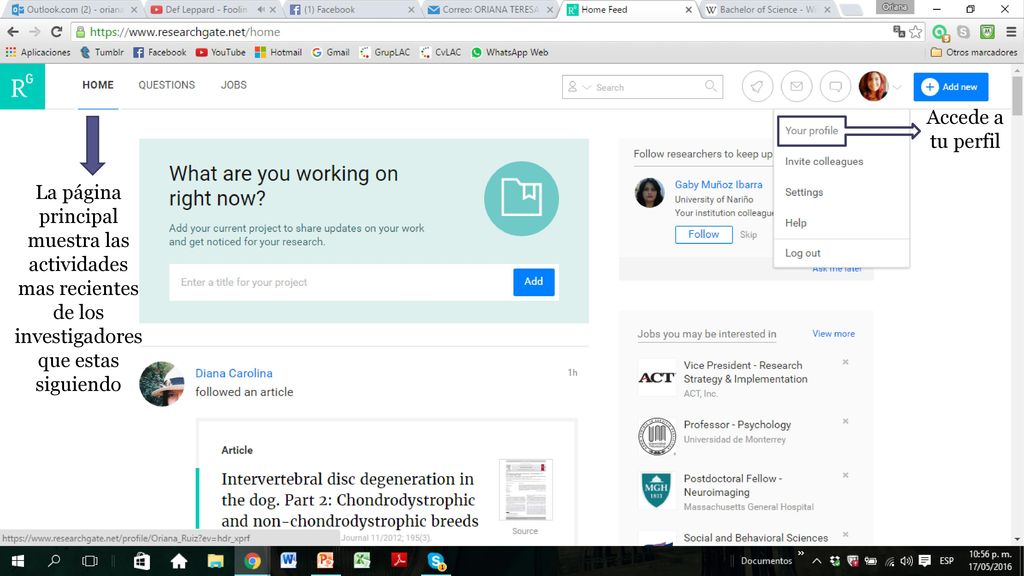Expand the chevron next to profile avatar
This screenshot has width=1024, height=576.
pos(897,87)
